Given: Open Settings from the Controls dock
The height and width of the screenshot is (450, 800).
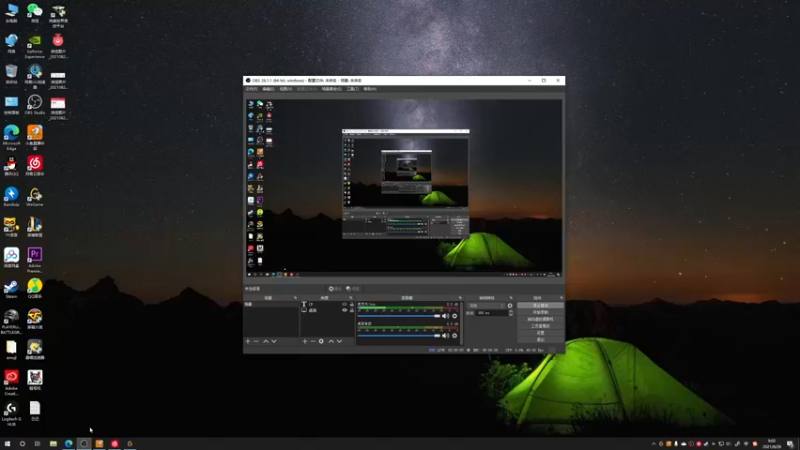Looking at the screenshot, I should point(540,333).
